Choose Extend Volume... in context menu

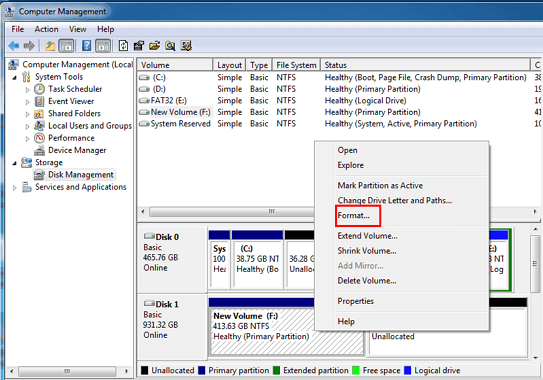tap(367, 236)
